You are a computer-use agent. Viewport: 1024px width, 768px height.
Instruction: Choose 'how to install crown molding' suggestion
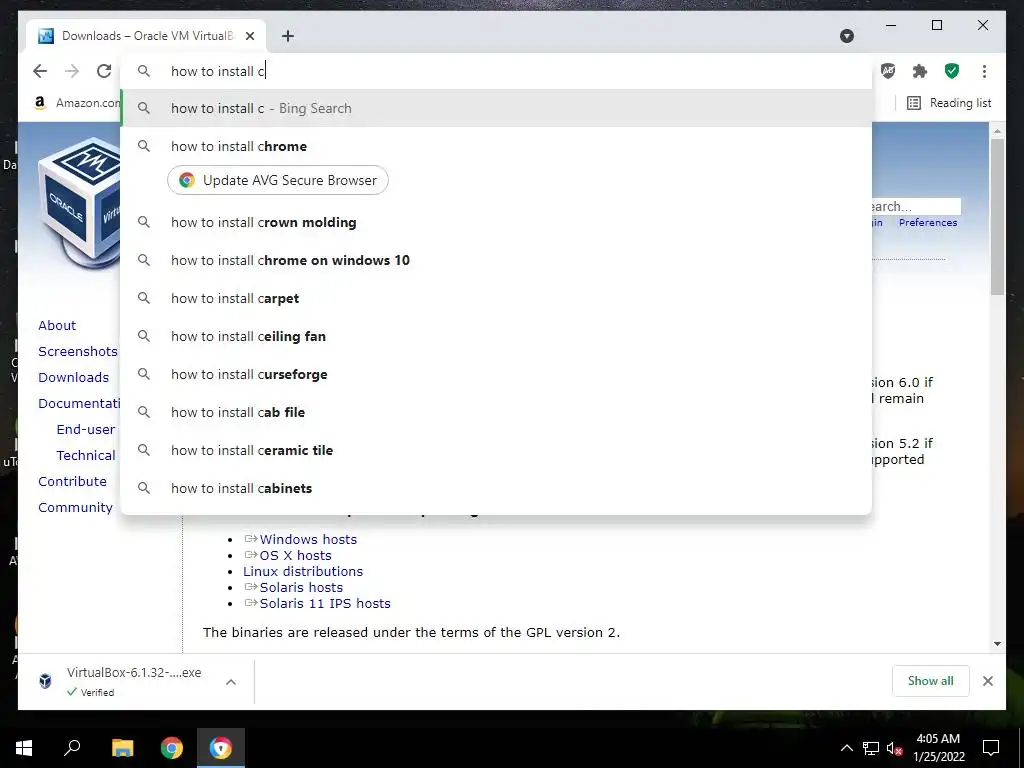tap(496, 222)
